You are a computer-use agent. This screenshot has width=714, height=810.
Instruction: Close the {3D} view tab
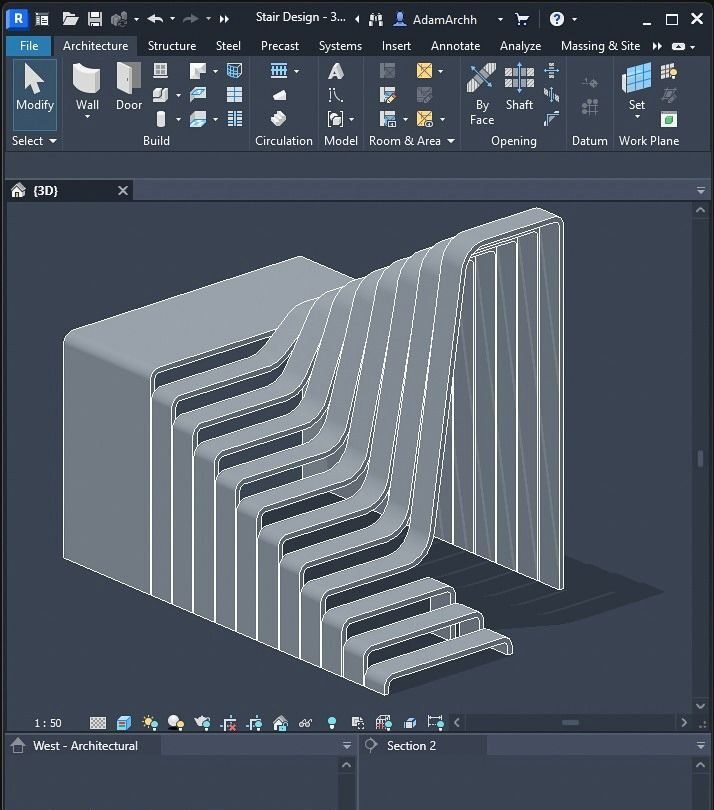pyautogui.click(x=123, y=191)
